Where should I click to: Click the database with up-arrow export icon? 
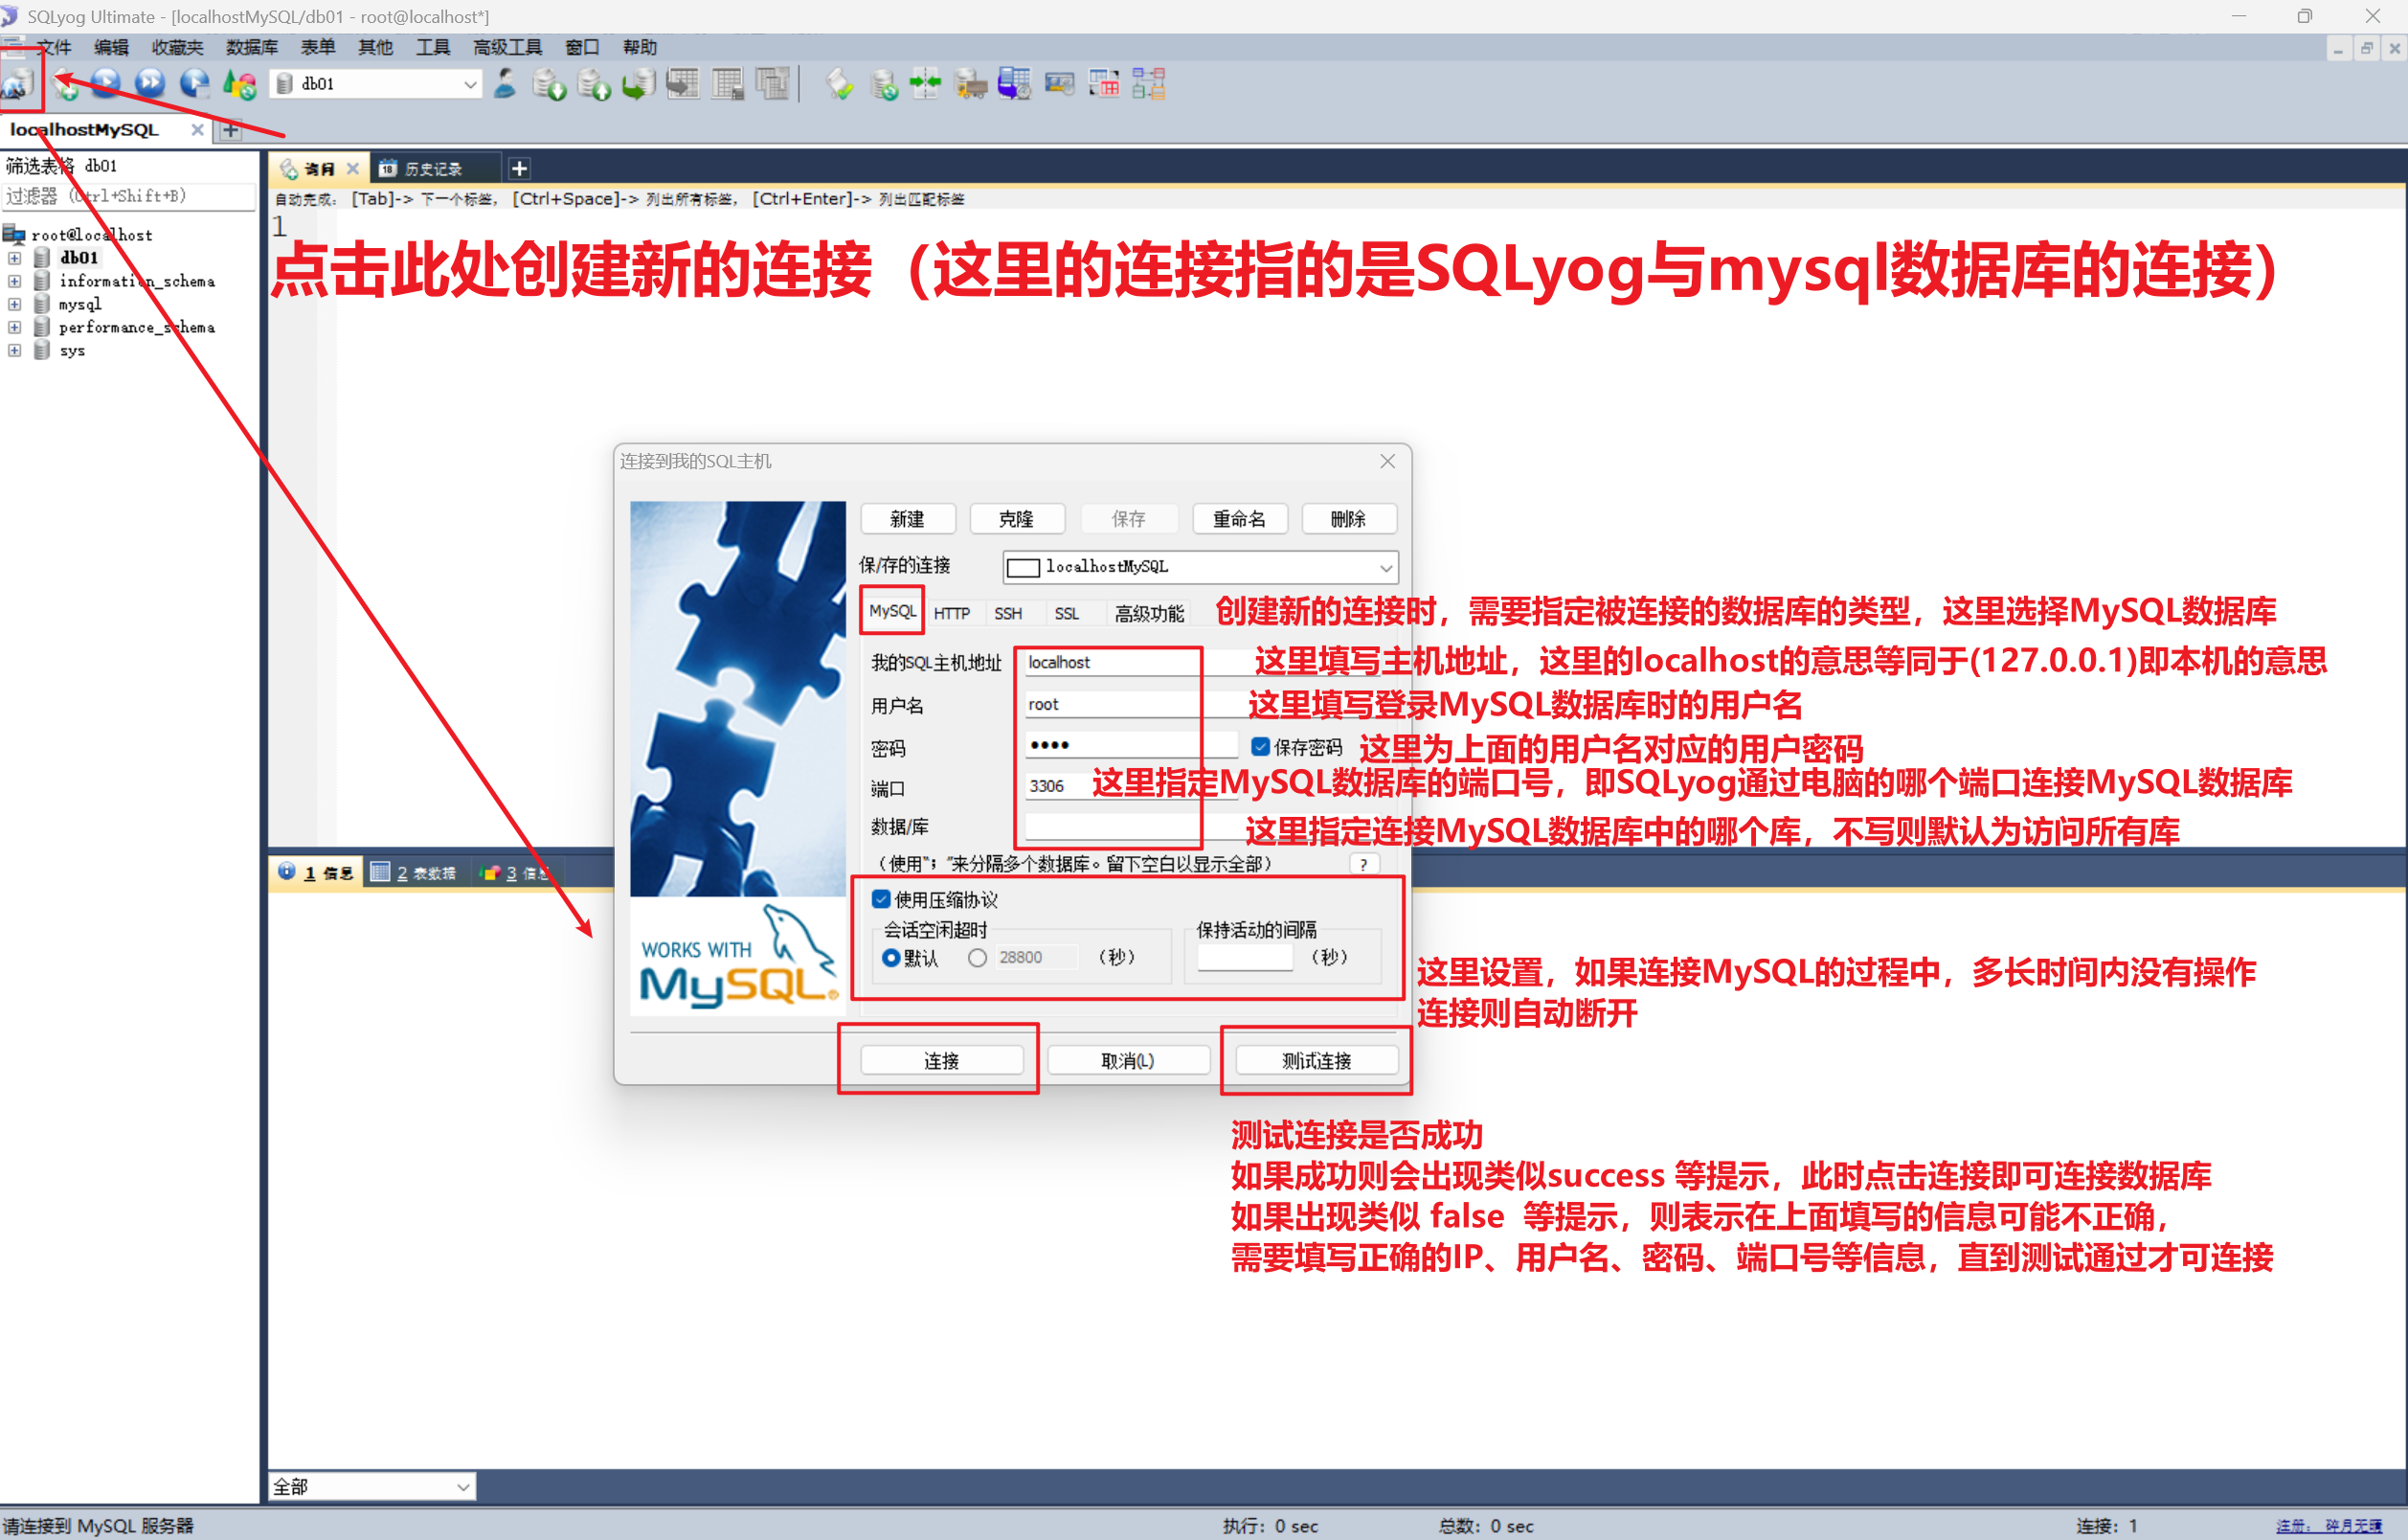click(594, 84)
